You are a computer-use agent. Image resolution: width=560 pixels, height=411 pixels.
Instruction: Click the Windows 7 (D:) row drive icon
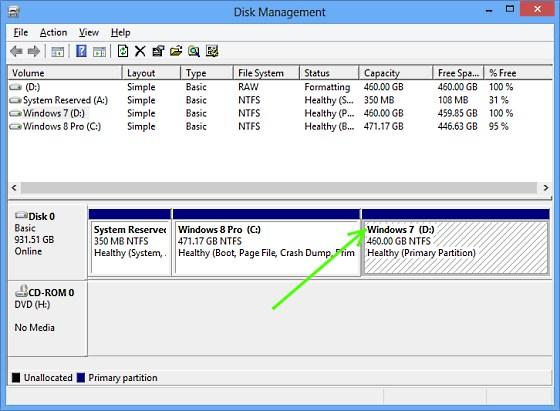click(x=15, y=114)
